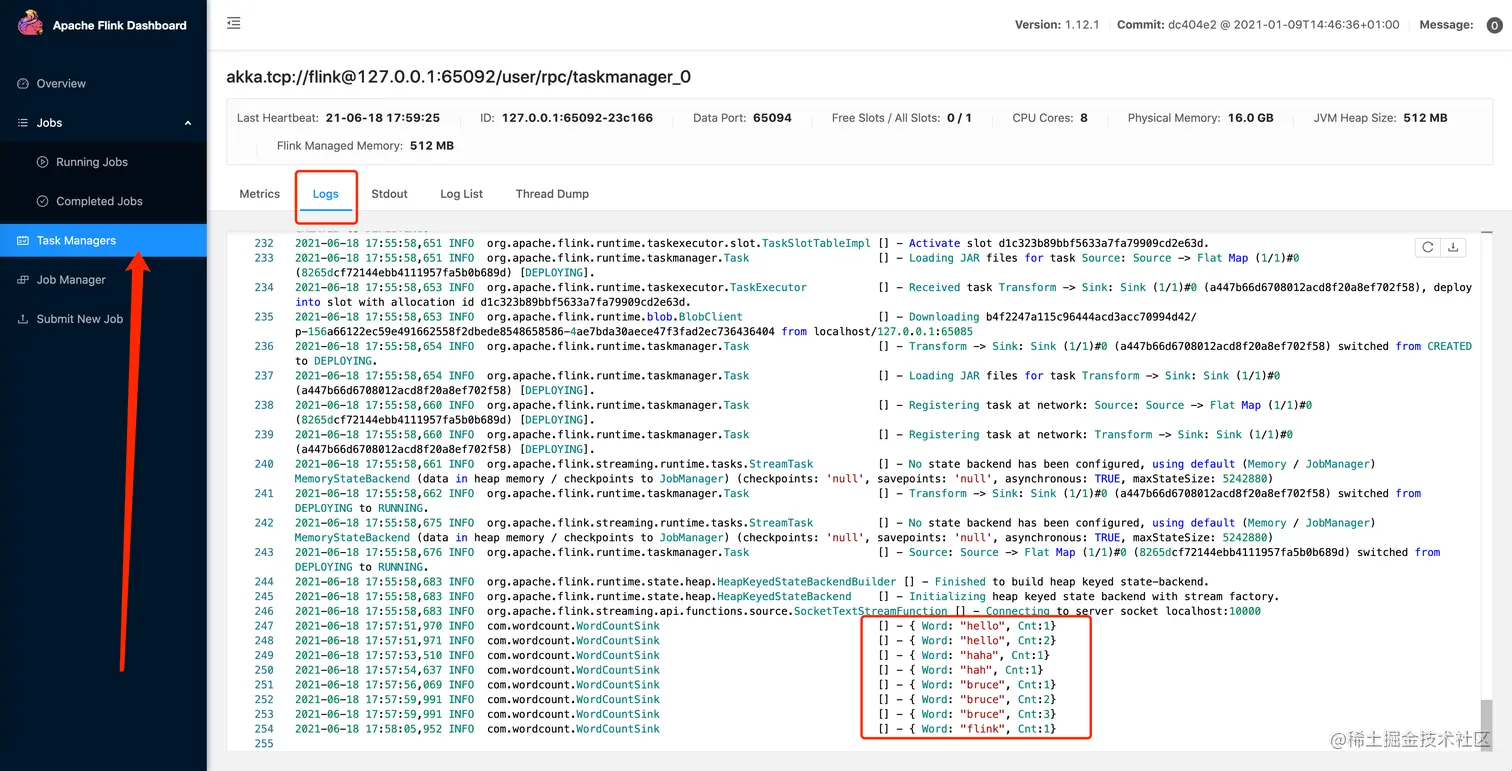Screen dimensions: 1512x771
Task: Click Last Heartbeat value 21-06-18 17:59:25
Action: pos(383,118)
